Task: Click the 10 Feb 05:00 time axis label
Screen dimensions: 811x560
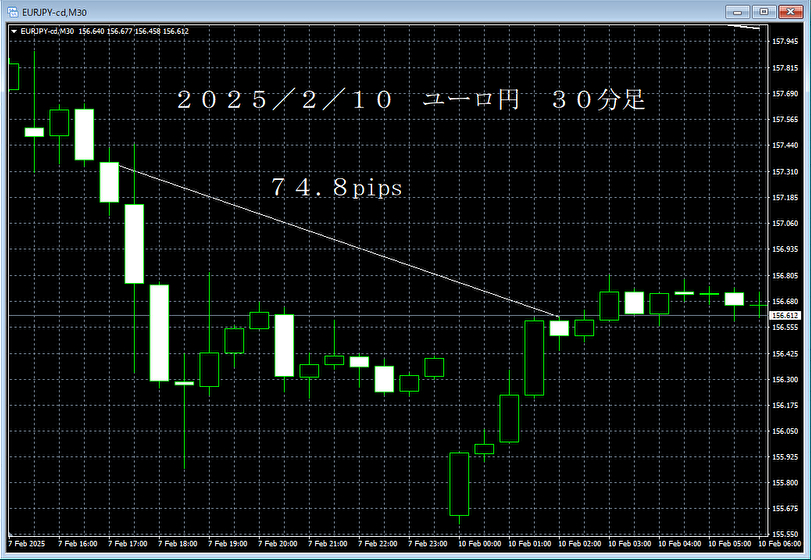Action: click(730, 544)
